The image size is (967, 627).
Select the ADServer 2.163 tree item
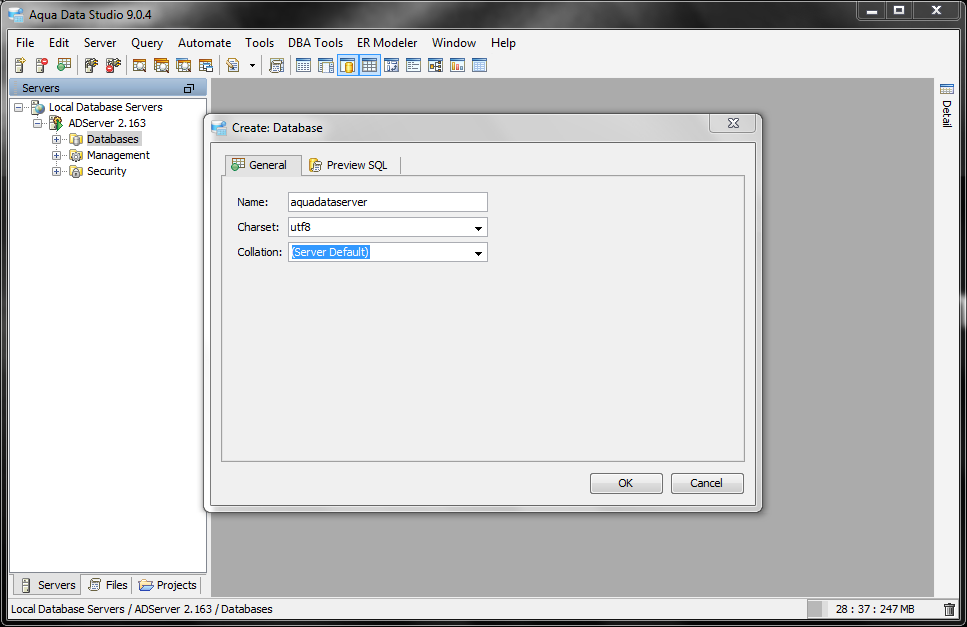coord(107,123)
